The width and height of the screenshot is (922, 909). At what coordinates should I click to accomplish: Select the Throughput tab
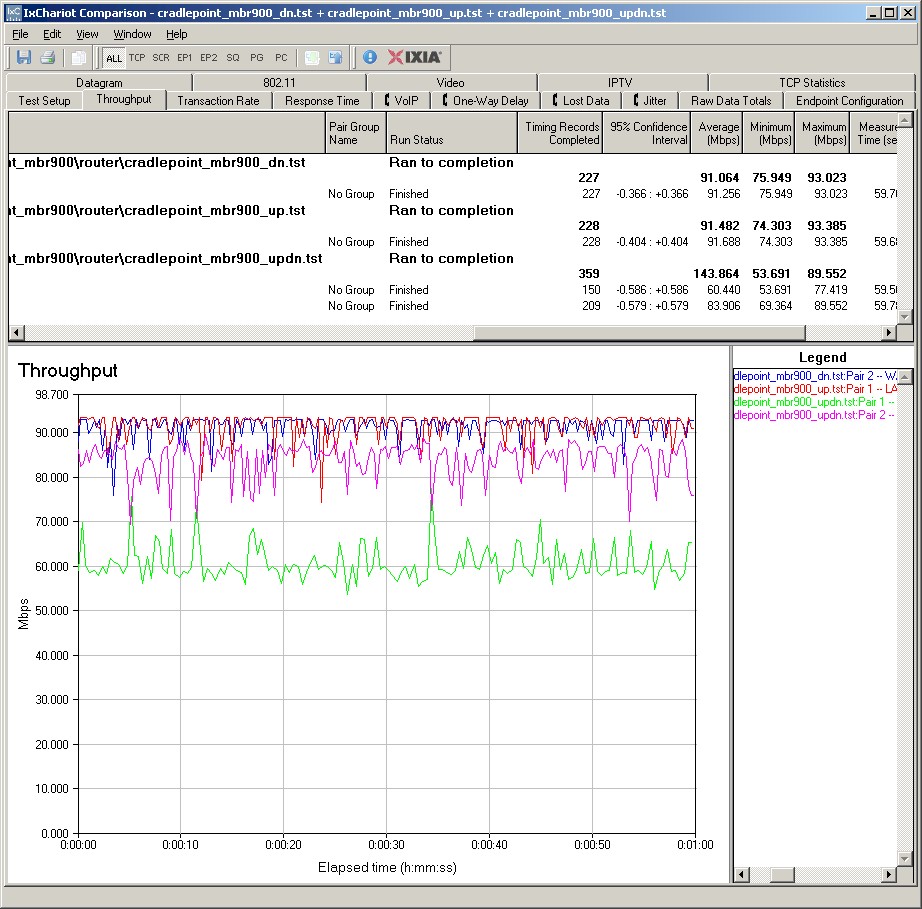click(123, 99)
